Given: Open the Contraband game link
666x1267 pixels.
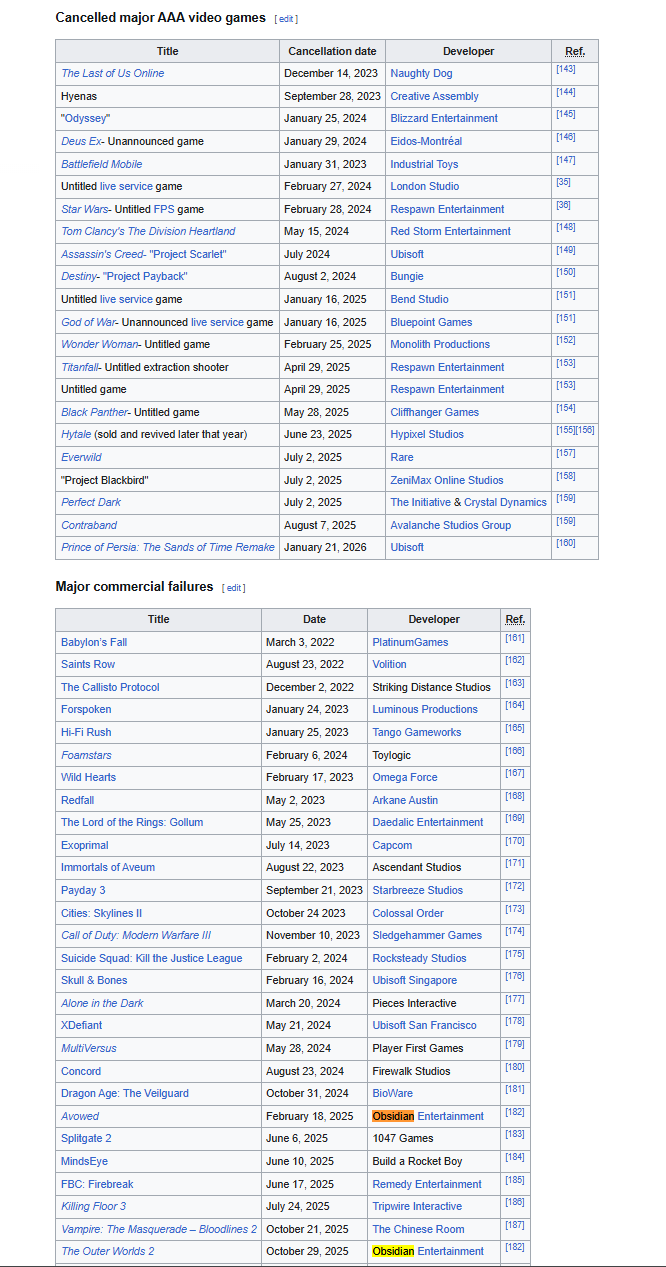Looking at the screenshot, I should tap(89, 525).
